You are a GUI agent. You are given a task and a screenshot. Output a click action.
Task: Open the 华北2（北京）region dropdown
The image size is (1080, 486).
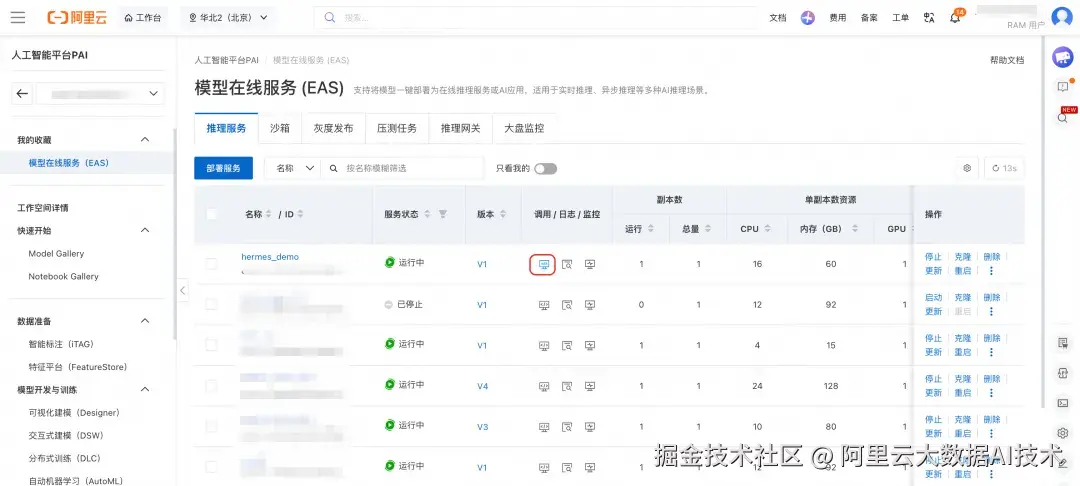coord(228,18)
